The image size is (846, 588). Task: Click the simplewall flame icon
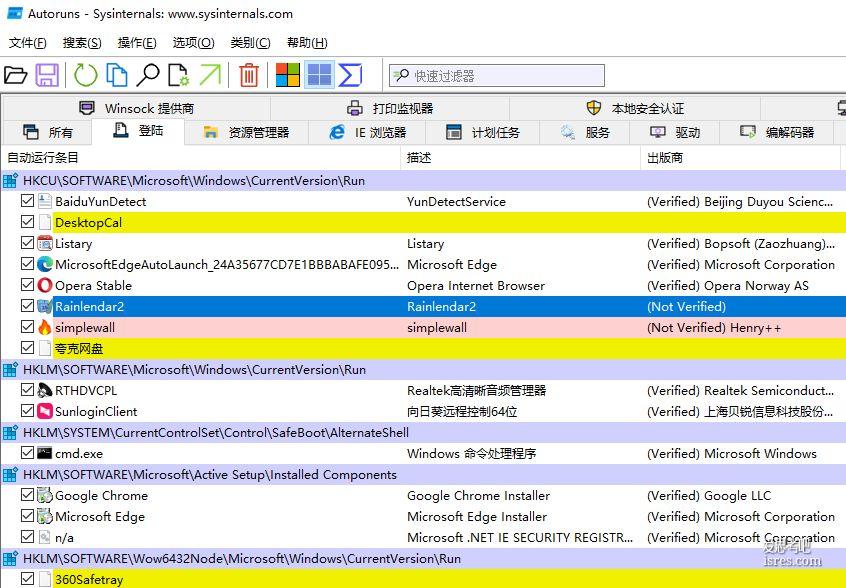[45, 327]
